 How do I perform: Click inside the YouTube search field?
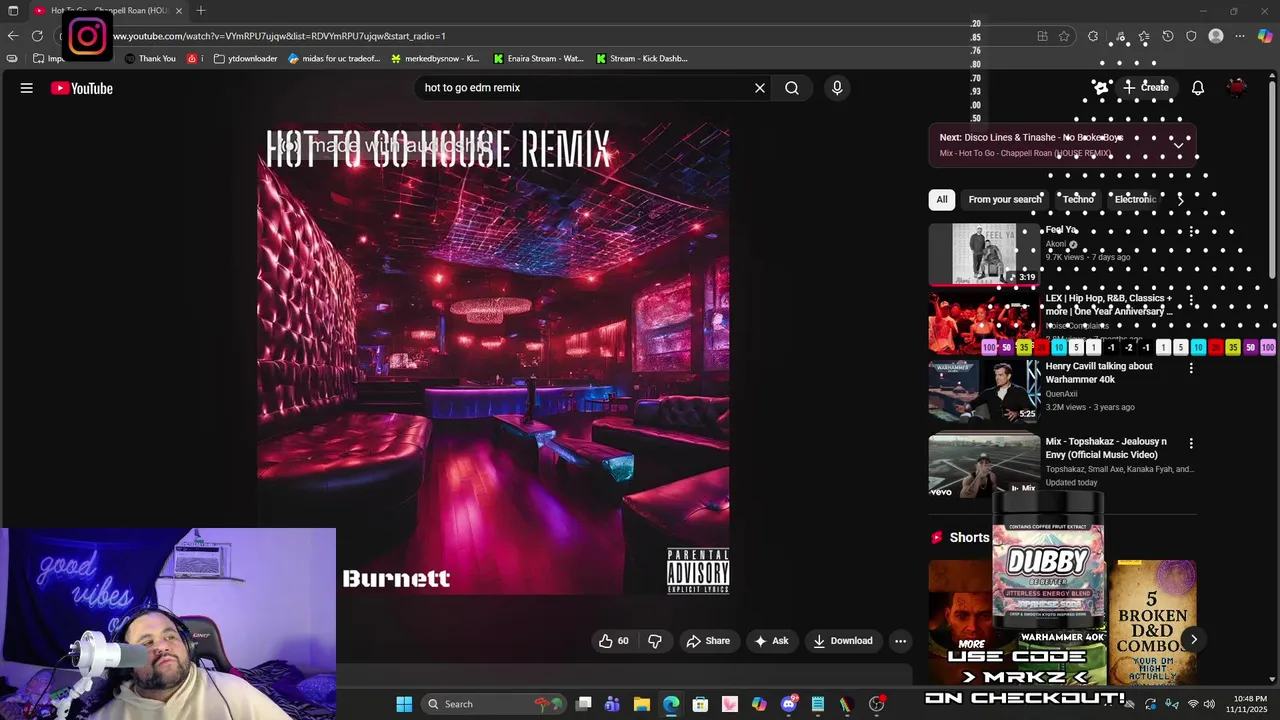(585, 88)
